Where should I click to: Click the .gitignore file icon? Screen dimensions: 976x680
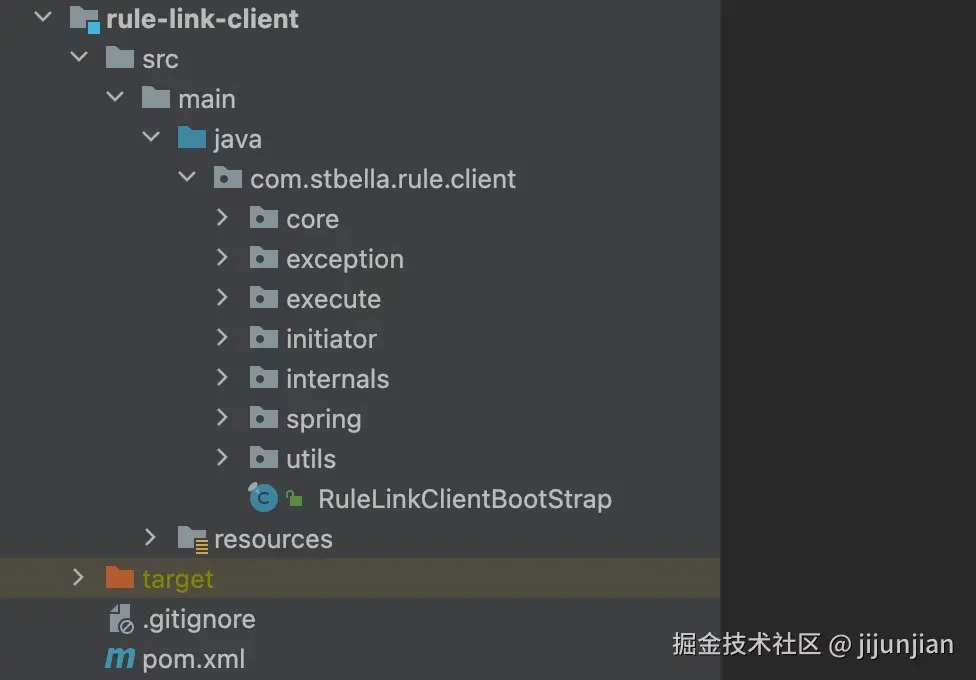click(x=120, y=619)
